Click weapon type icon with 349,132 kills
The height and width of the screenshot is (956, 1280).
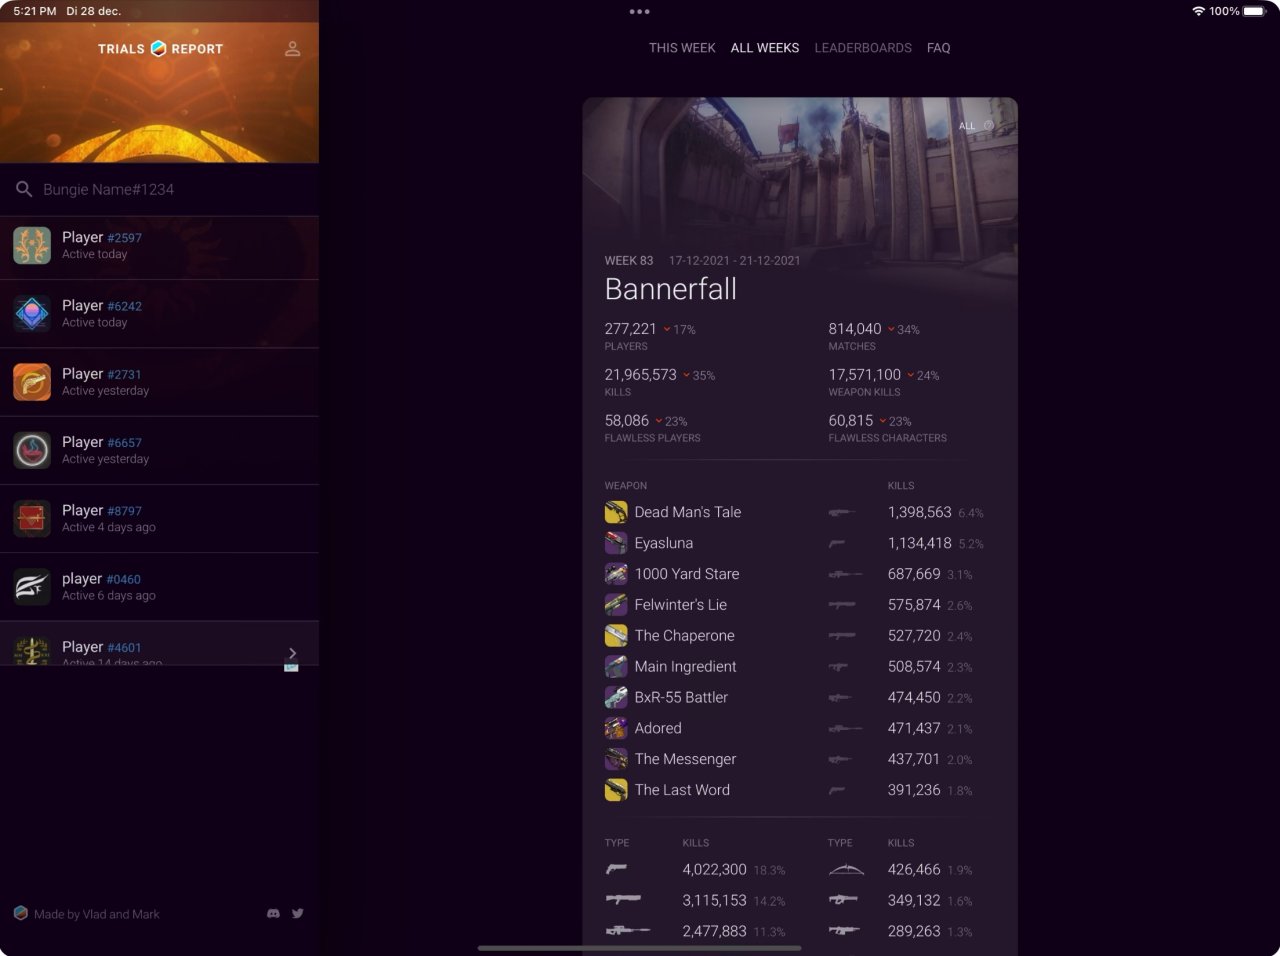click(843, 900)
